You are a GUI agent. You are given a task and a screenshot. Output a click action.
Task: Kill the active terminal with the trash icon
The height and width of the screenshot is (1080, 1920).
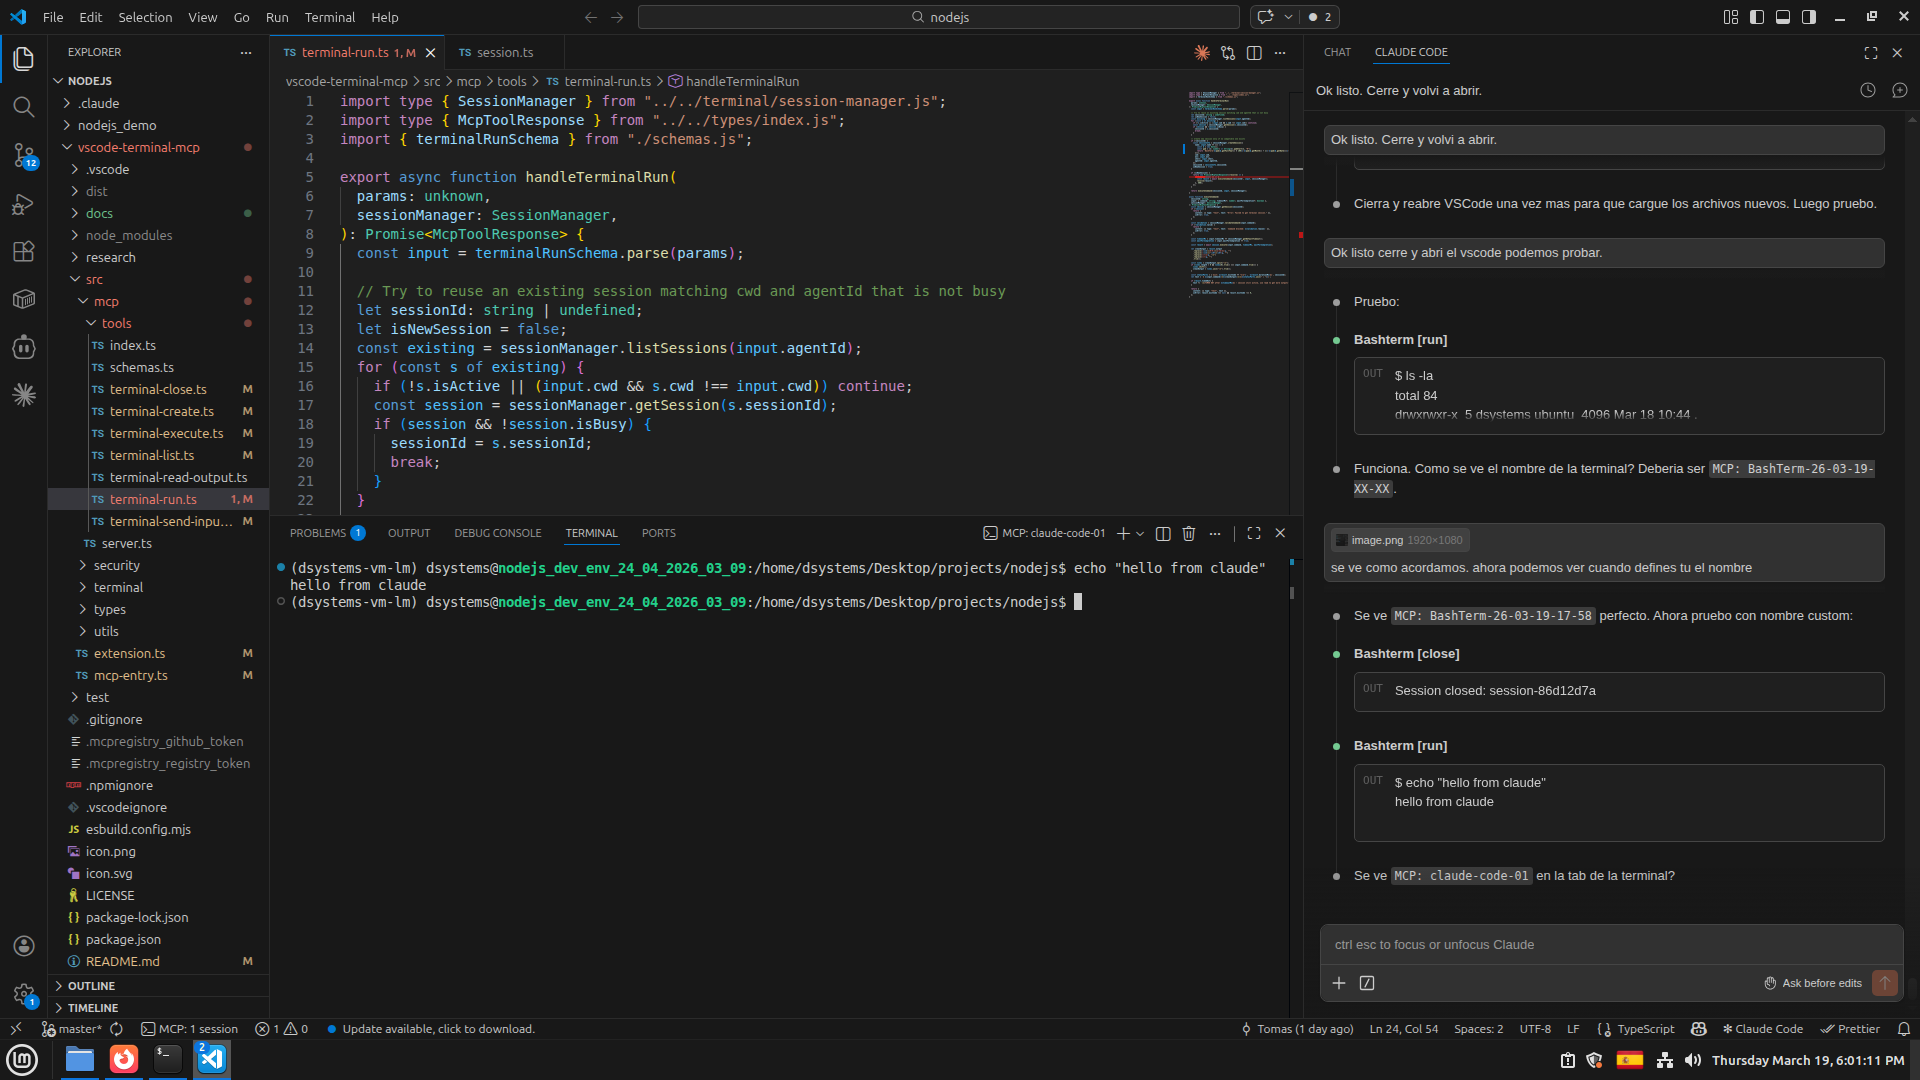point(1188,533)
